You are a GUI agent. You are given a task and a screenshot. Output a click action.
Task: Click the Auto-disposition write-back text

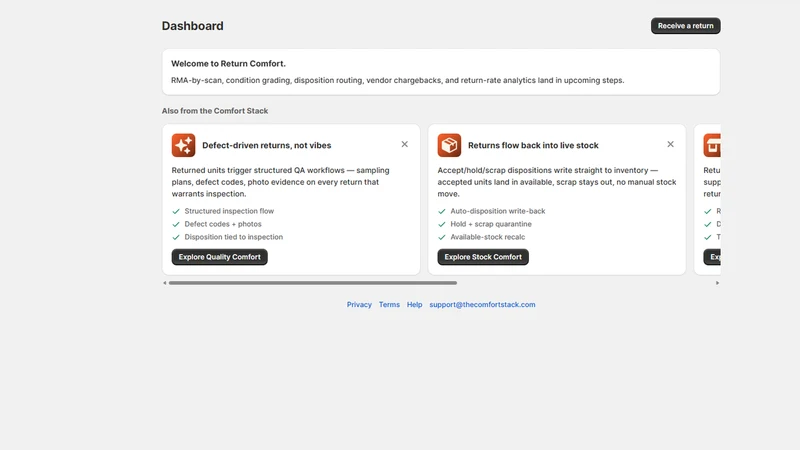[497, 211]
